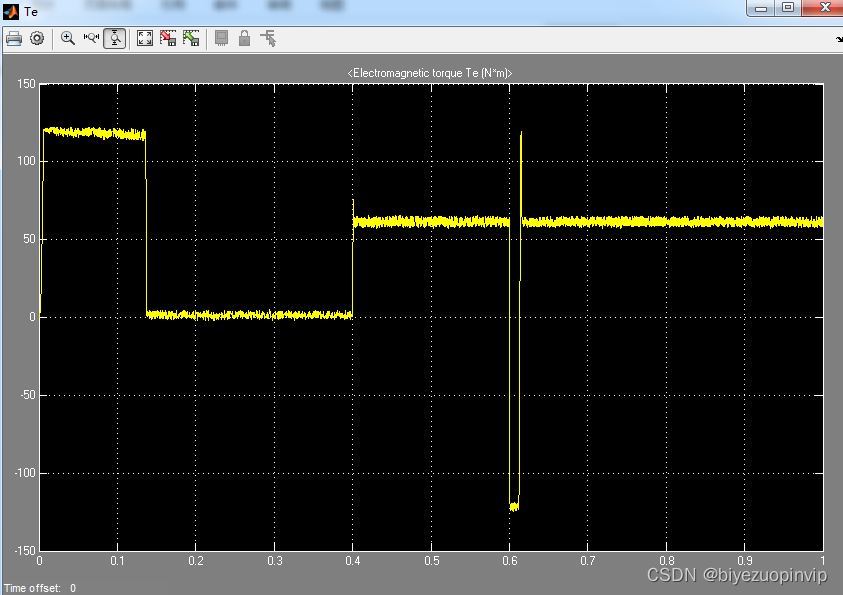Viewport: 843px width, 595px height.
Task: Toggle the Floating scope icon
Action: tap(222, 38)
